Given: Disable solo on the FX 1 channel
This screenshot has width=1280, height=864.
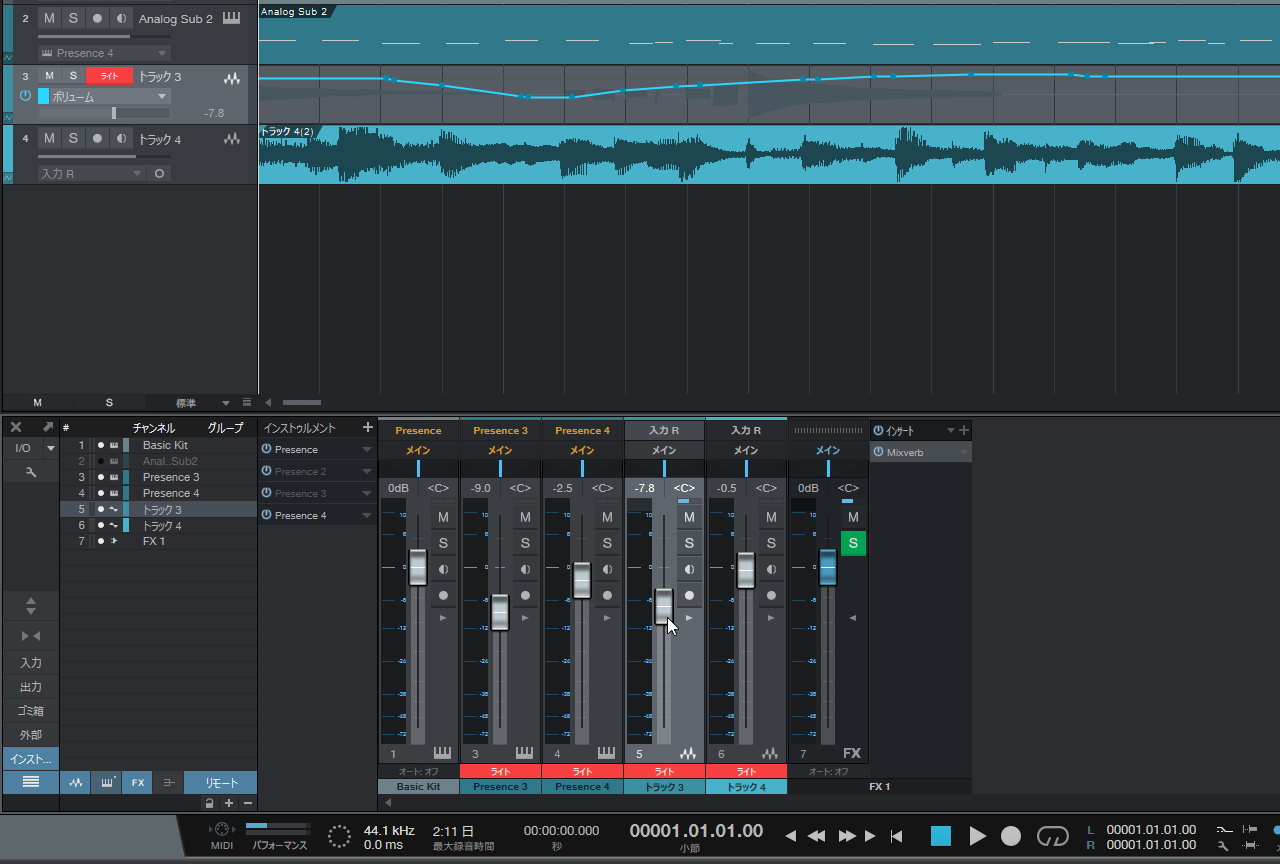Looking at the screenshot, I should tap(853, 544).
